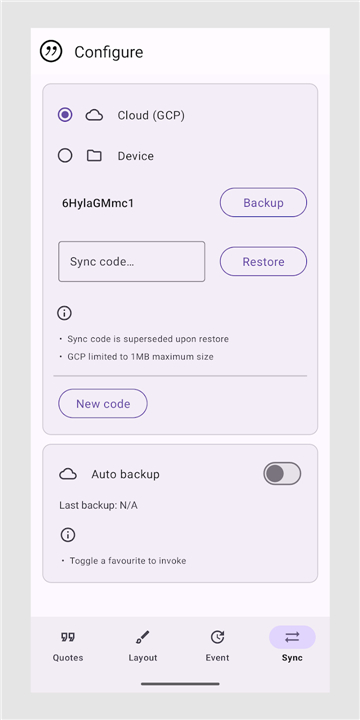
Task: Click 'GCP limited to 1MB maximum size' note
Action: (141, 356)
